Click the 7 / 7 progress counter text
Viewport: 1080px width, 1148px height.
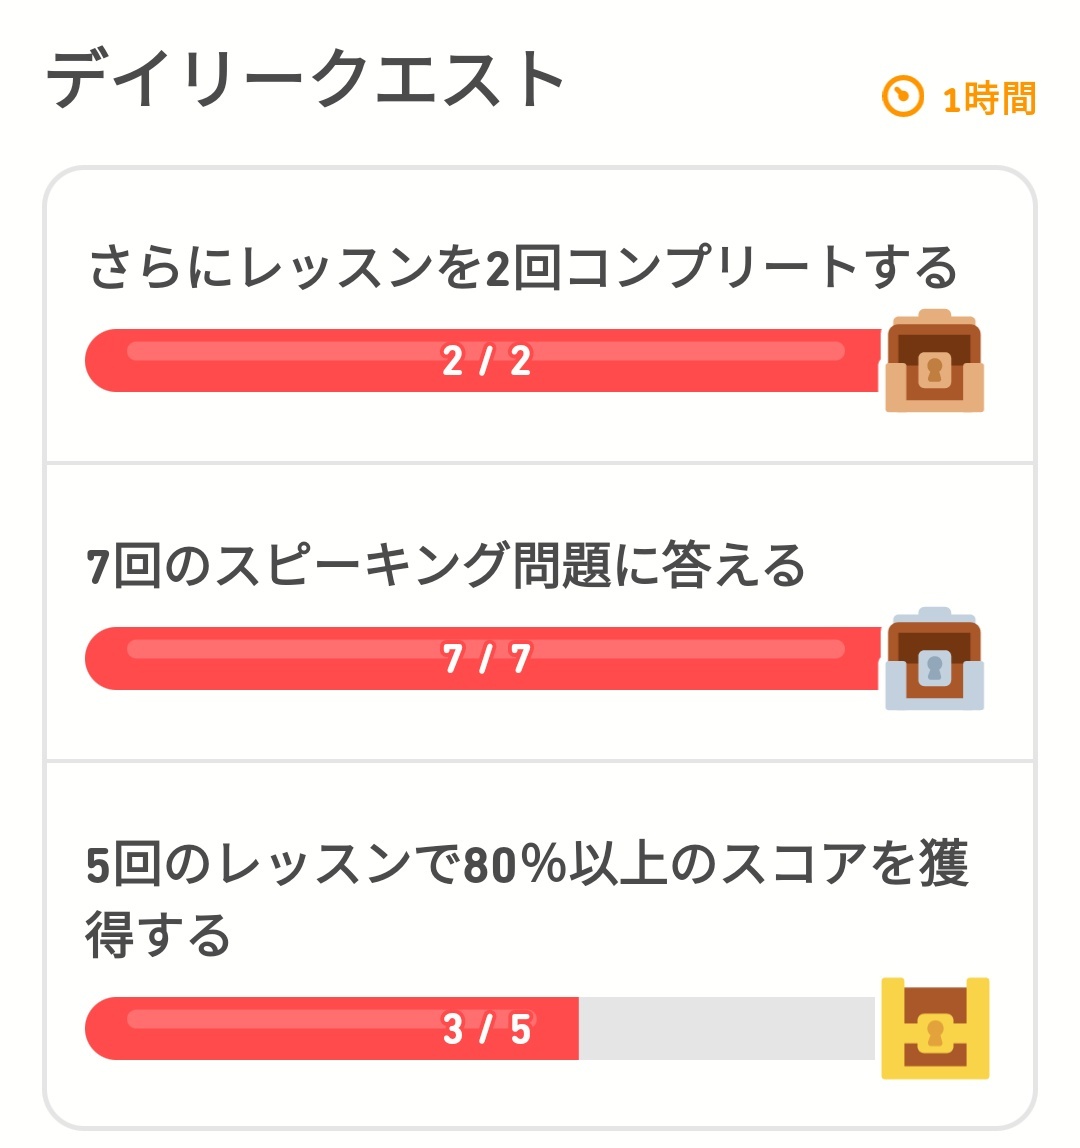click(x=486, y=659)
